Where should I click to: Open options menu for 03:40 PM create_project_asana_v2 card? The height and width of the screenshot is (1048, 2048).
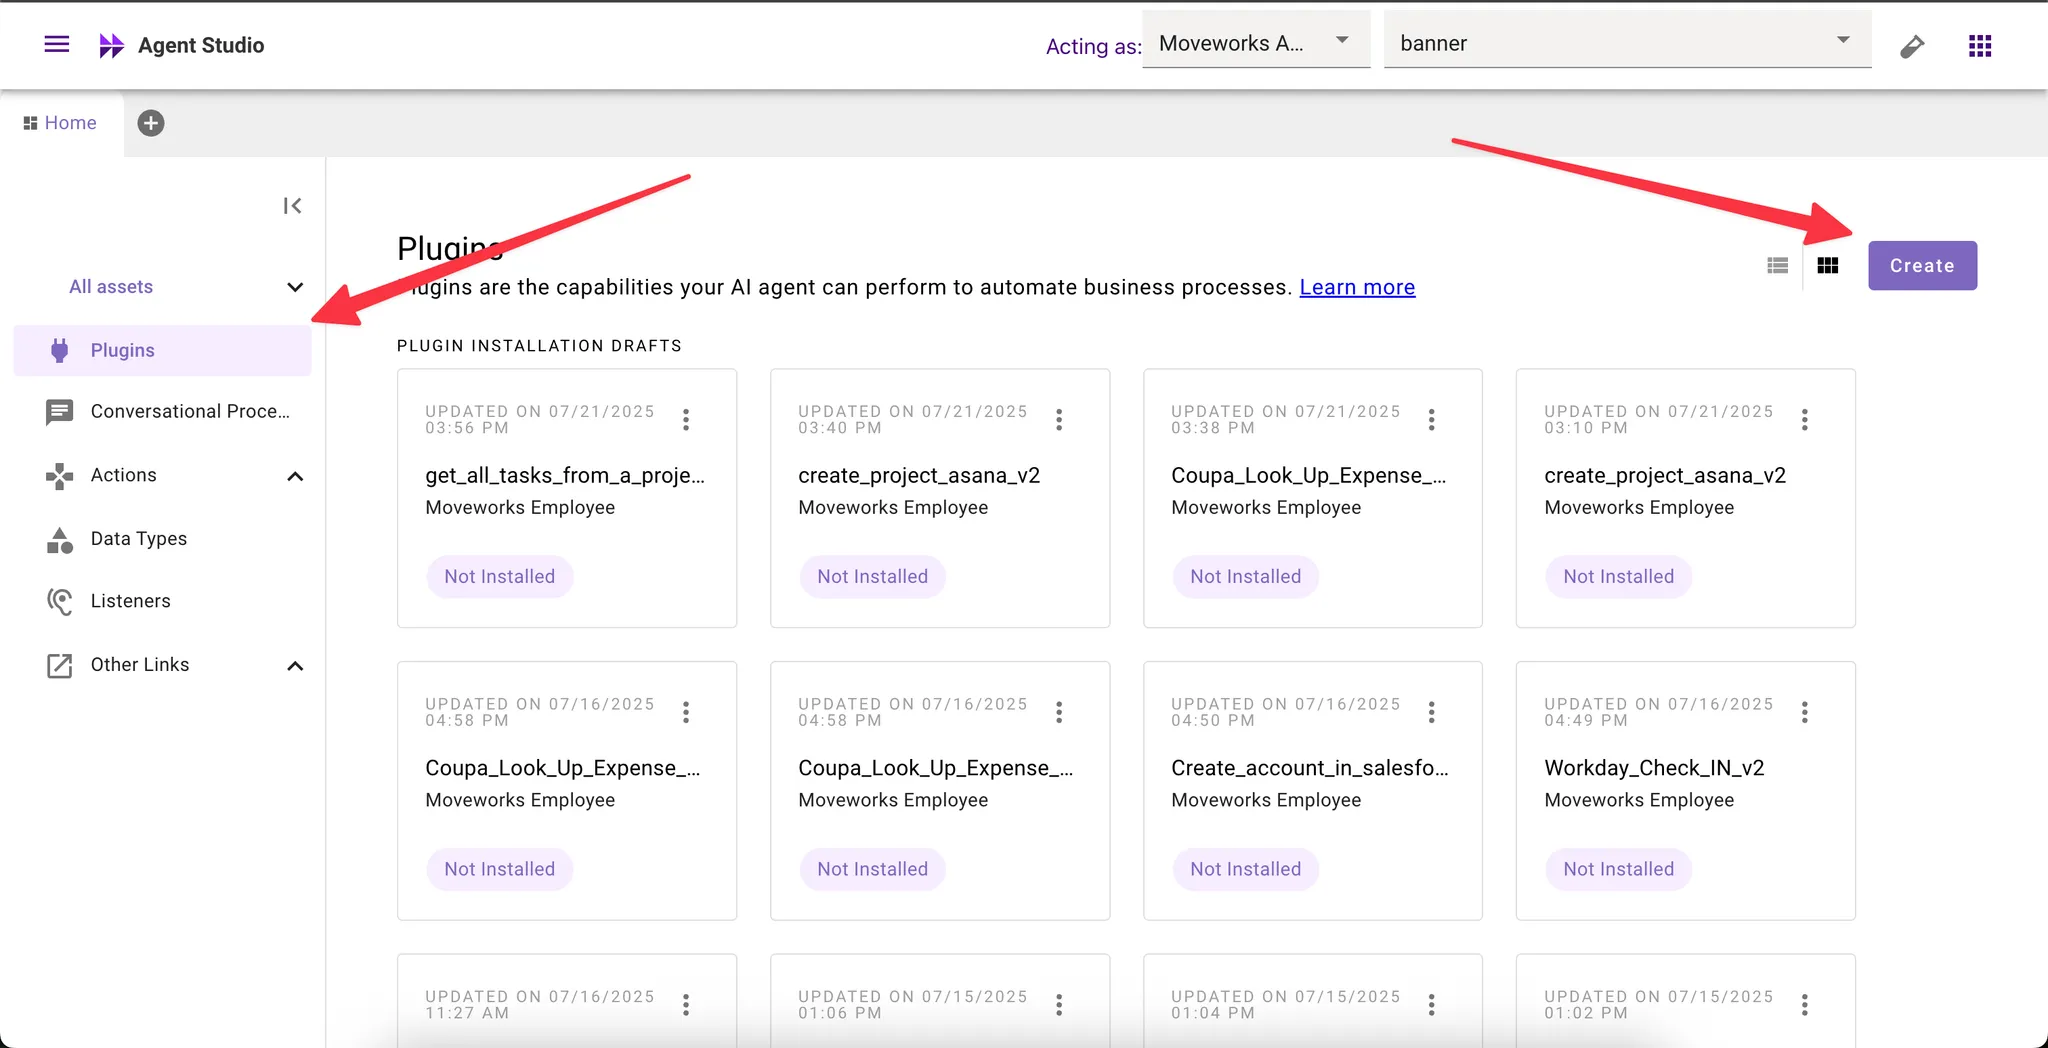[1059, 420]
